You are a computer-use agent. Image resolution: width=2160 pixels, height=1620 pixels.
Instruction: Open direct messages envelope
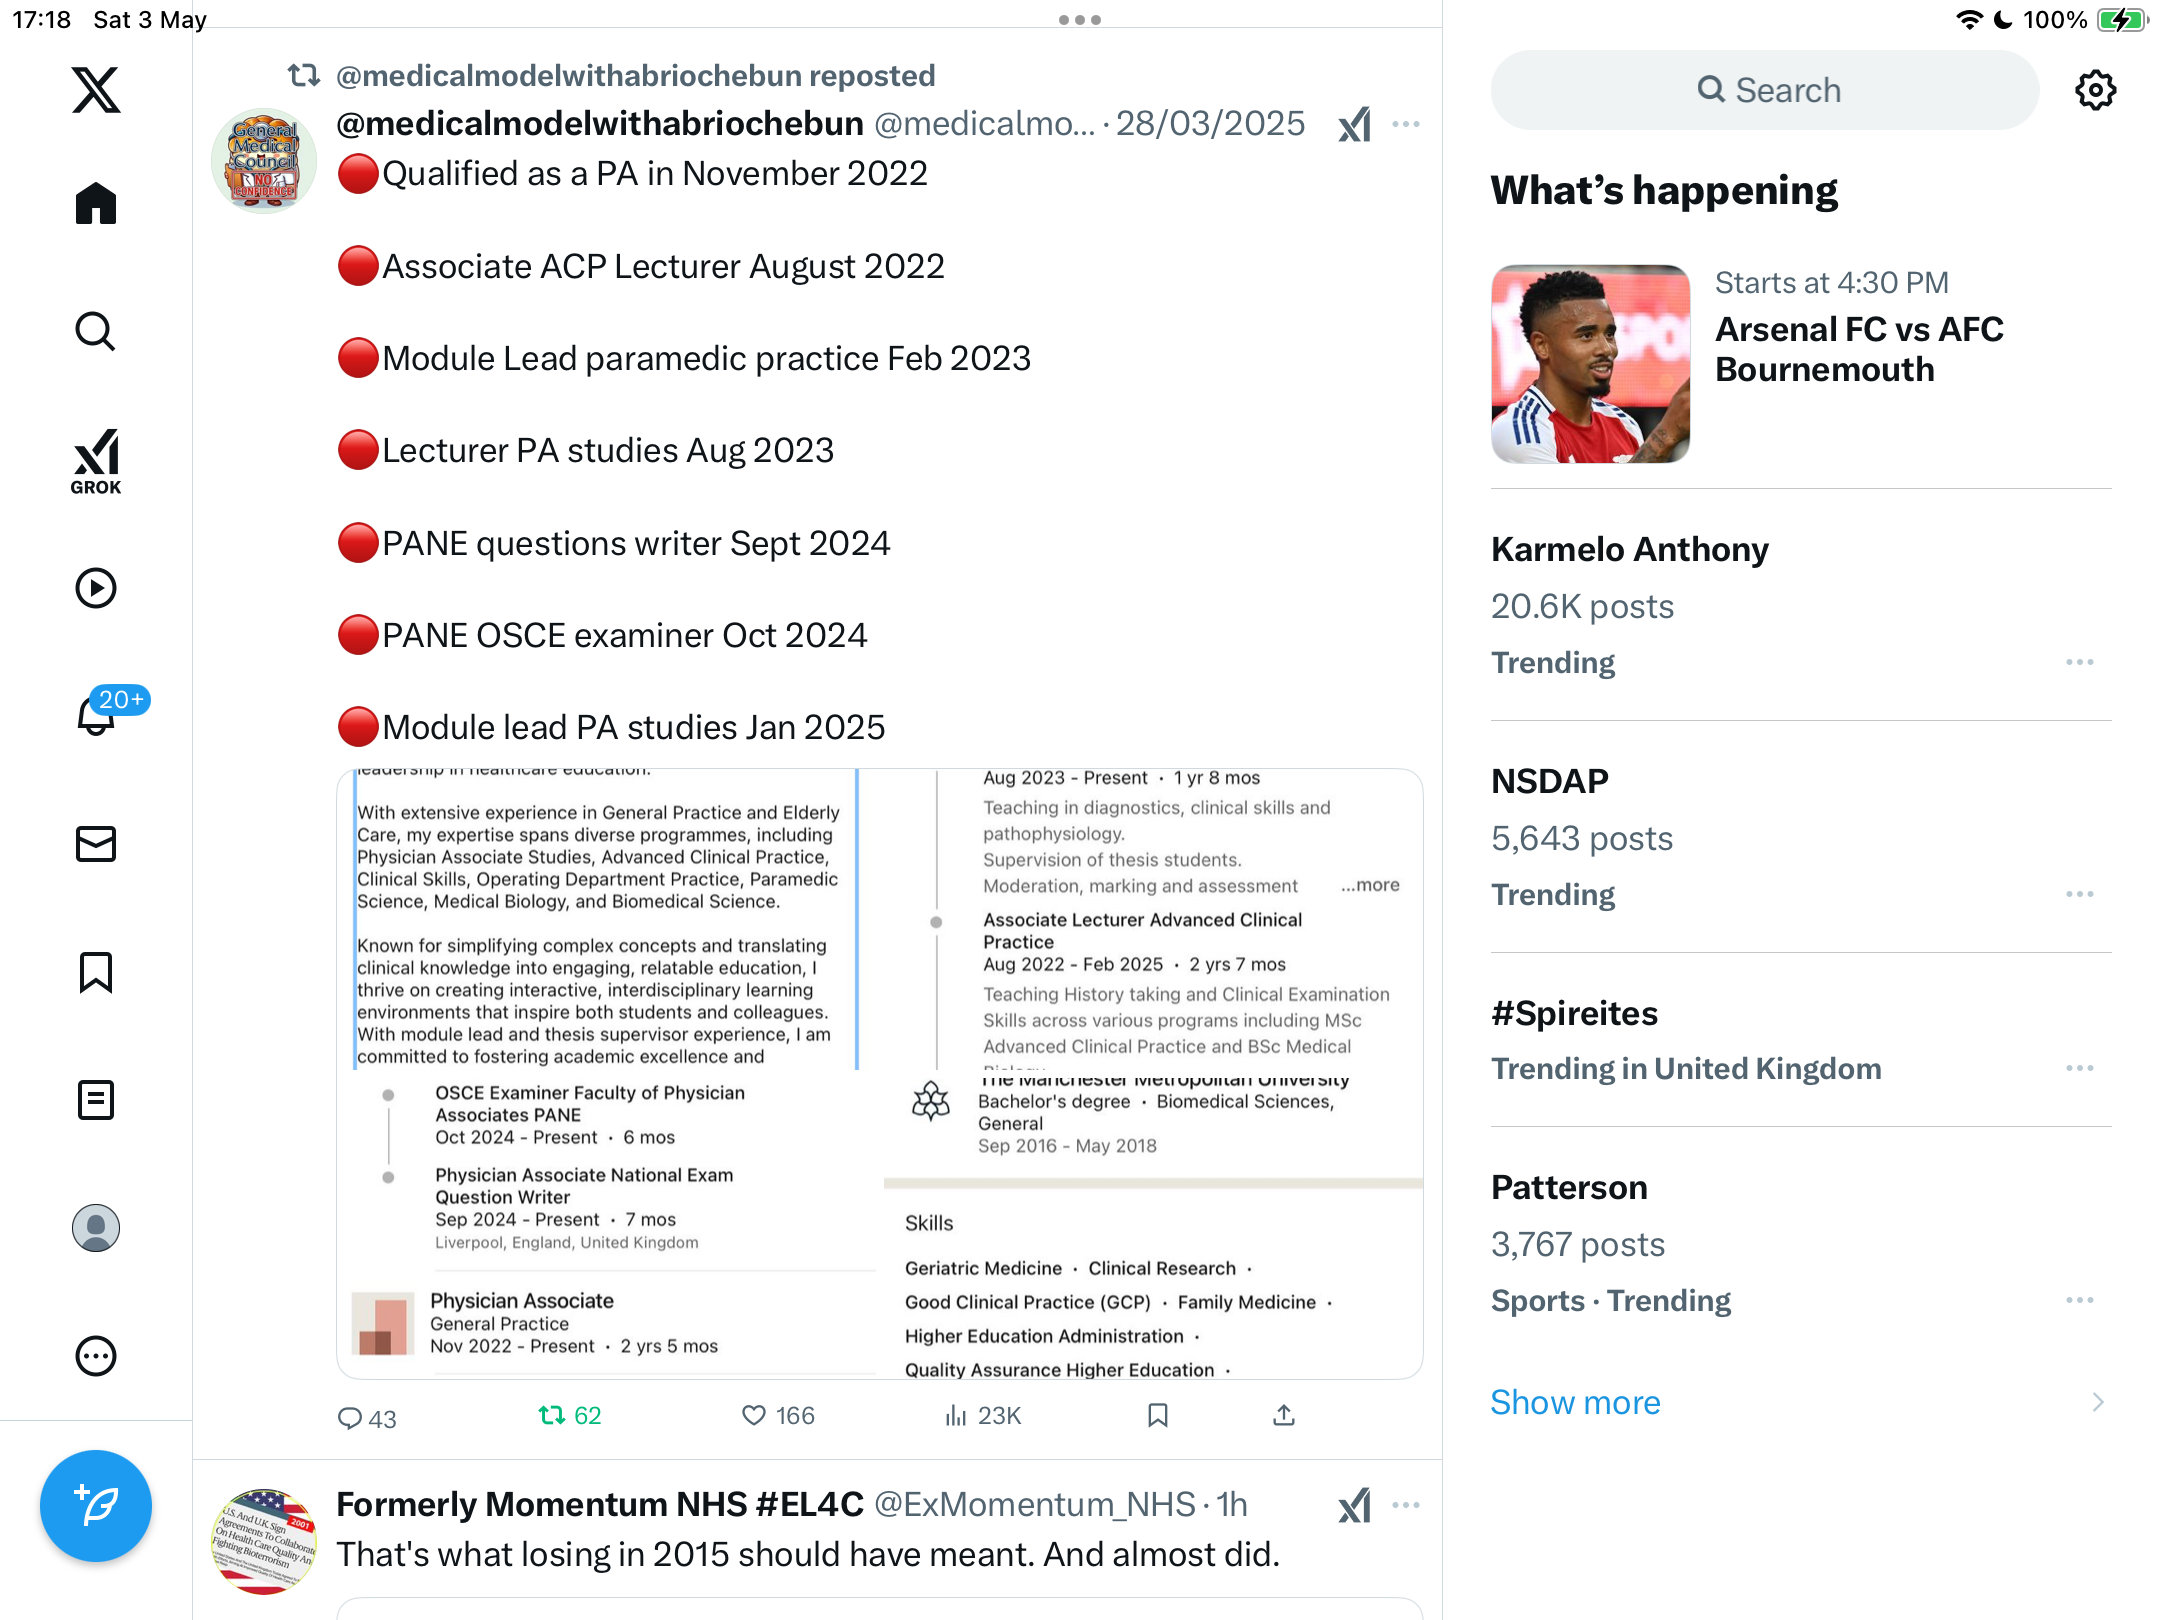96,844
